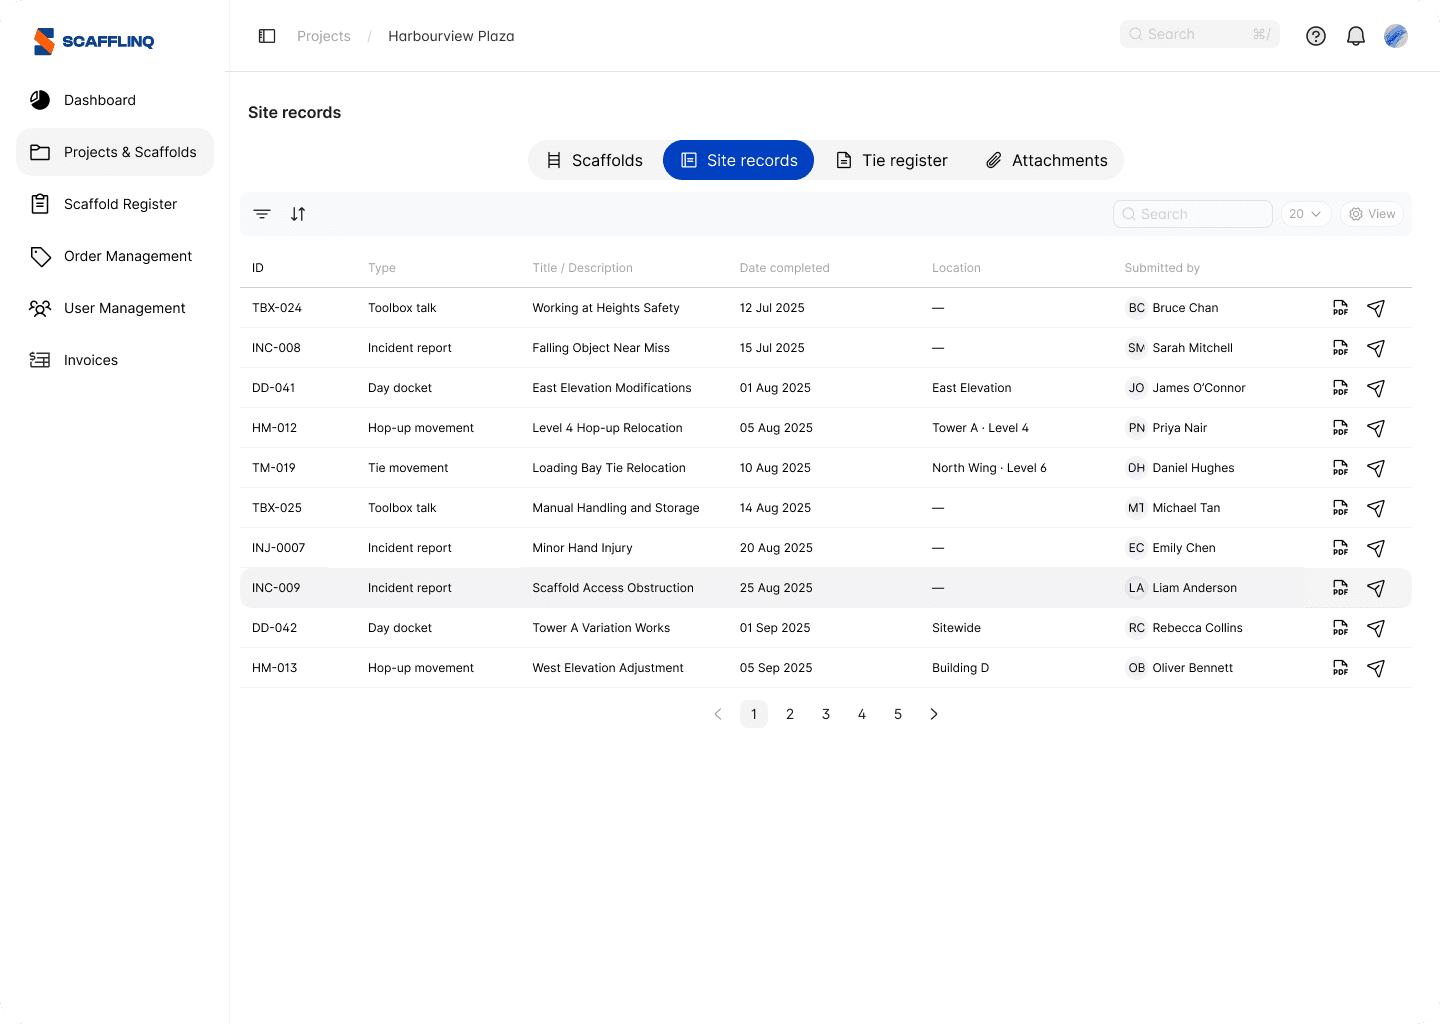Send the INC-008 record
Viewport: 1440px width, 1024px height.
pos(1376,348)
